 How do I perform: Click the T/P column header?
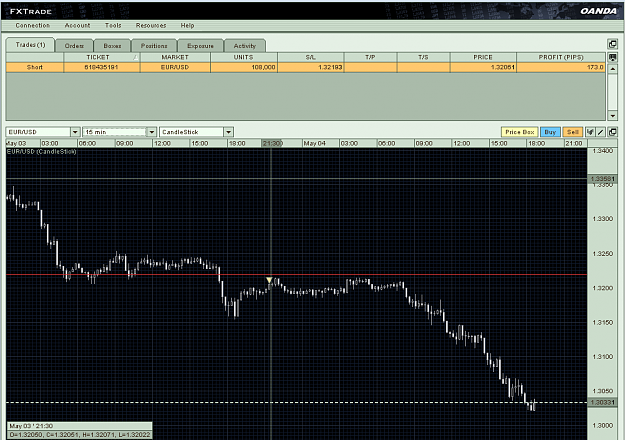point(370,57)
